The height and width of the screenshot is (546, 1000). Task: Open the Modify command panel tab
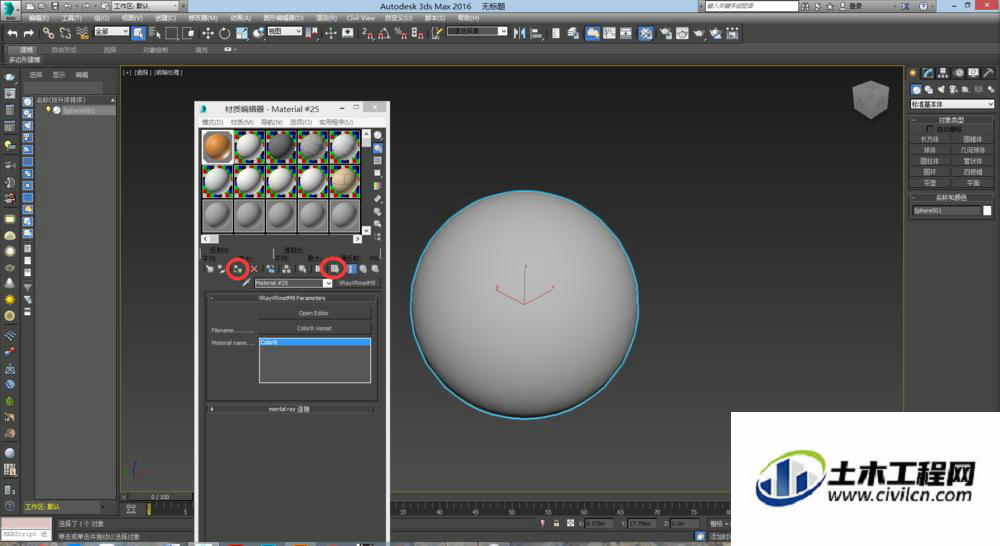coord(928,73)
